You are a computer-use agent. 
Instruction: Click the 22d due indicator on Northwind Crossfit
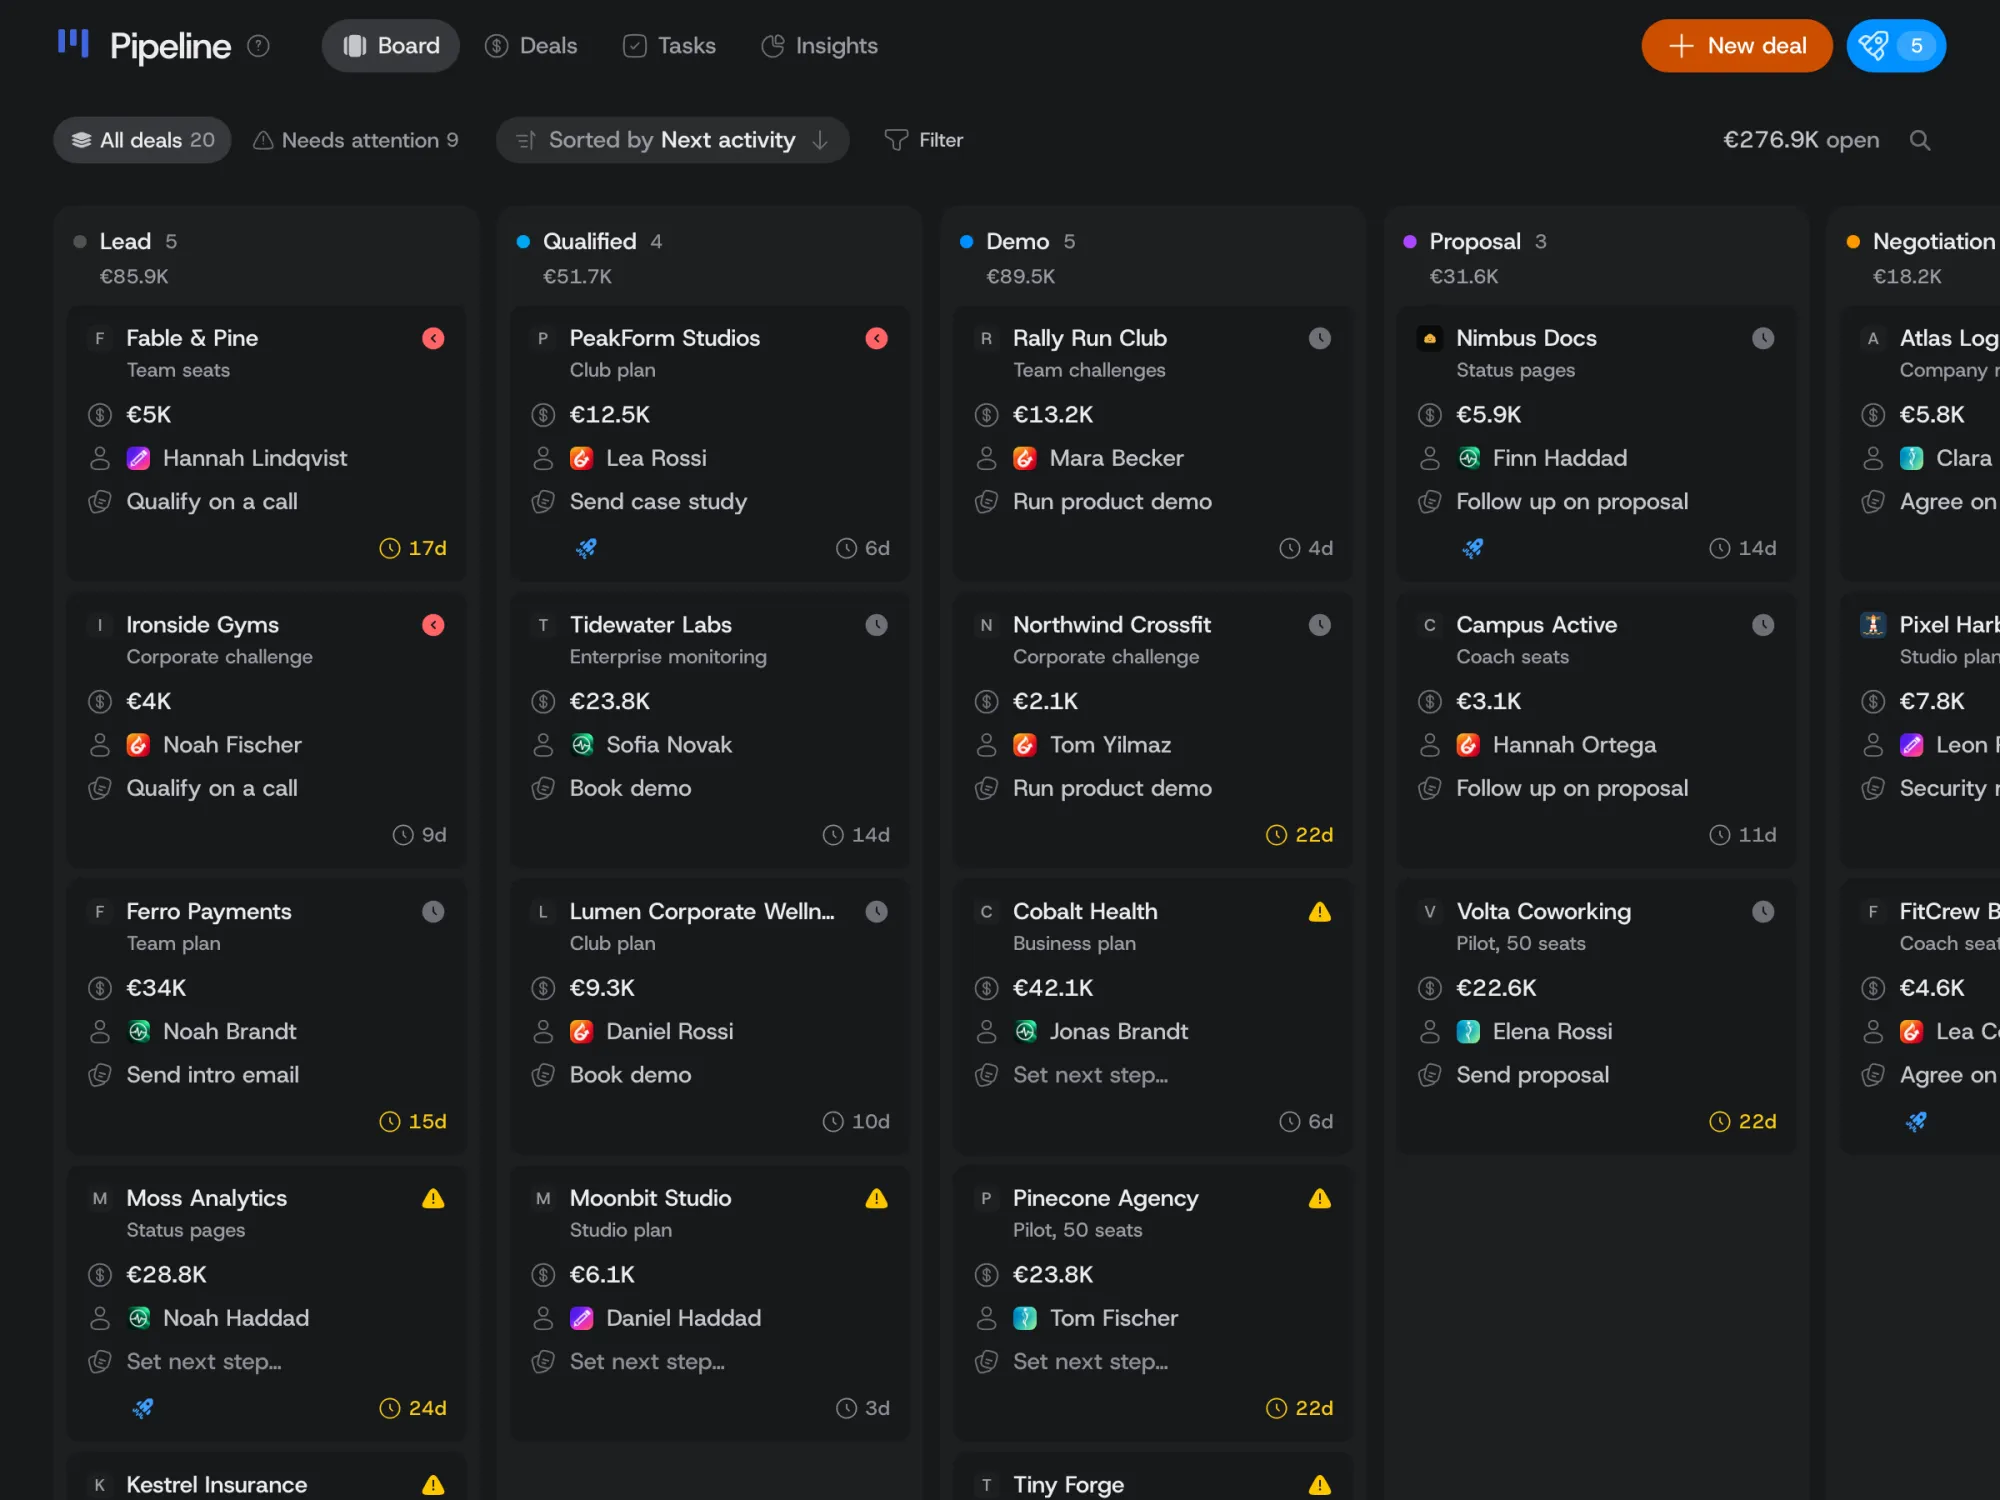(x=1299, y=835)
